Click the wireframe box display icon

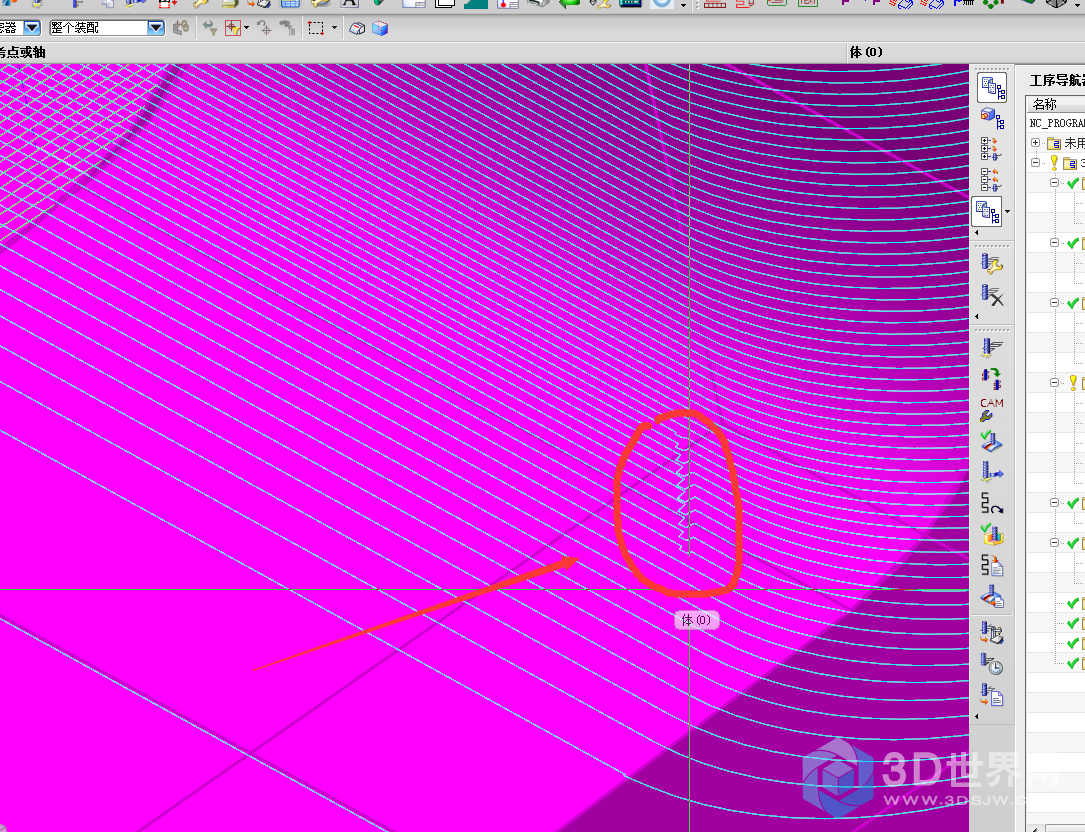pos(358,29)
